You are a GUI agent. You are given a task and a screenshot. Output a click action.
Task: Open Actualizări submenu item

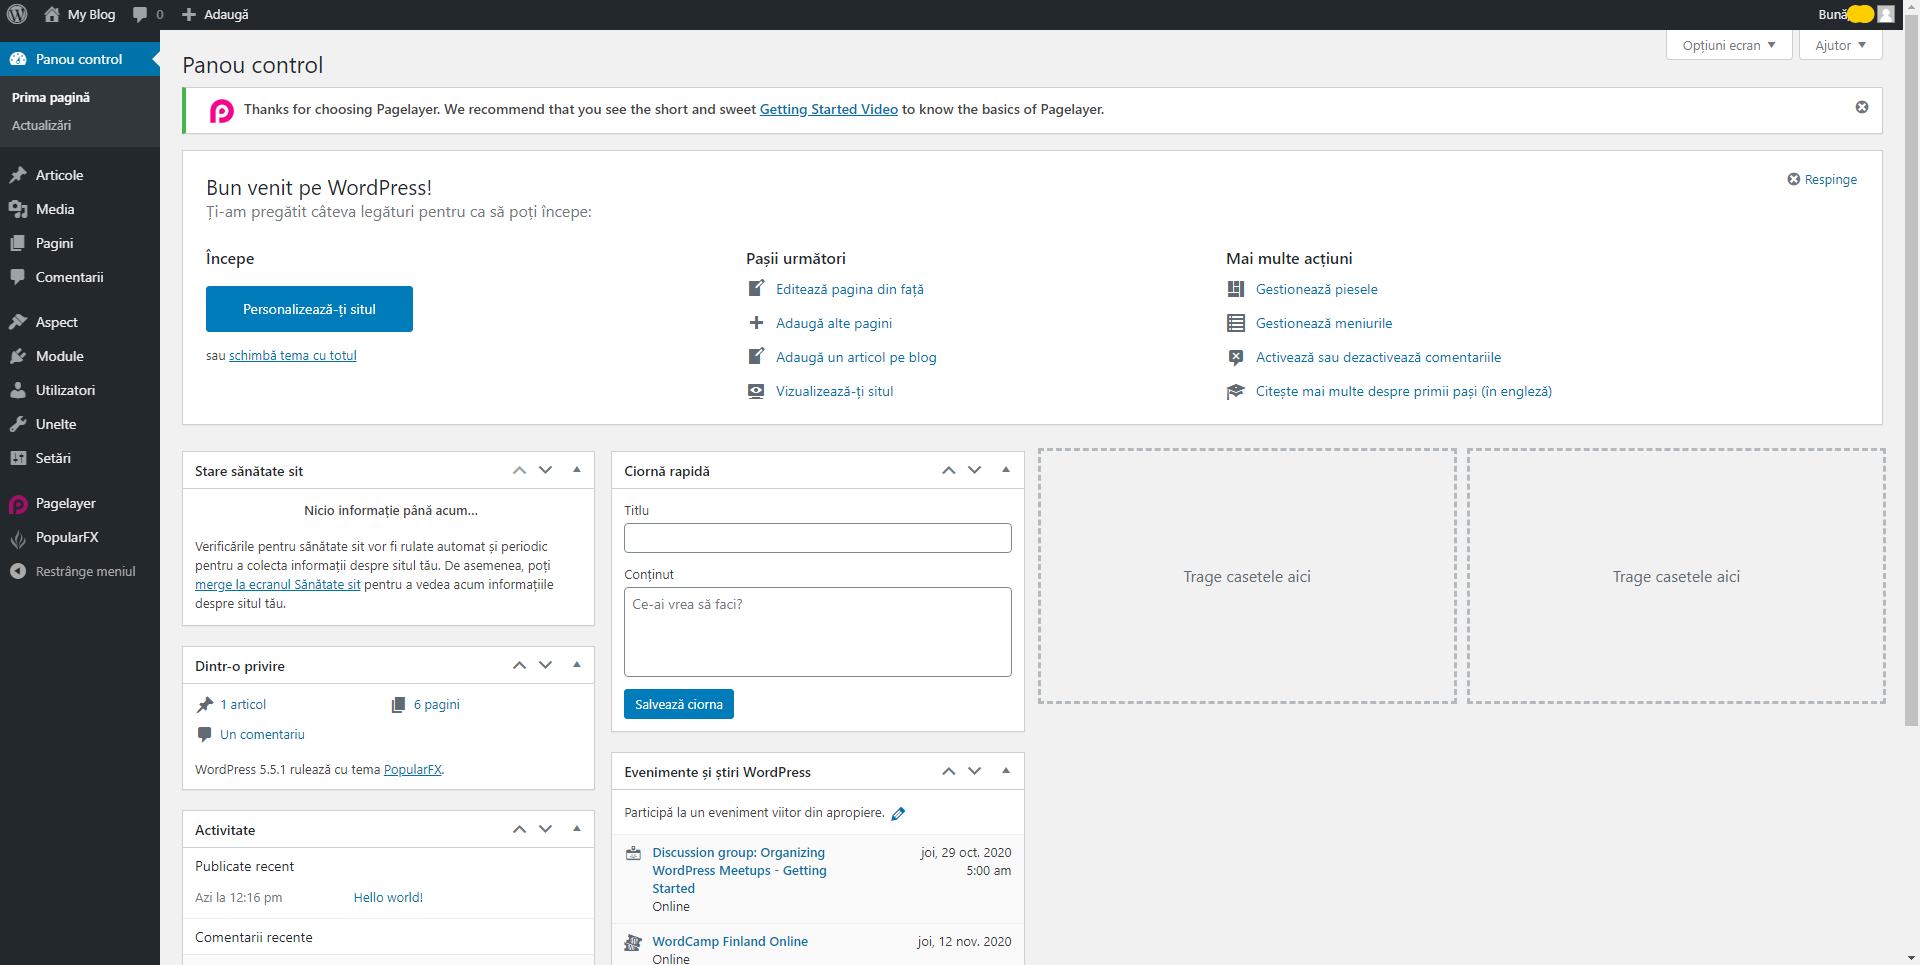click(42, 125)
